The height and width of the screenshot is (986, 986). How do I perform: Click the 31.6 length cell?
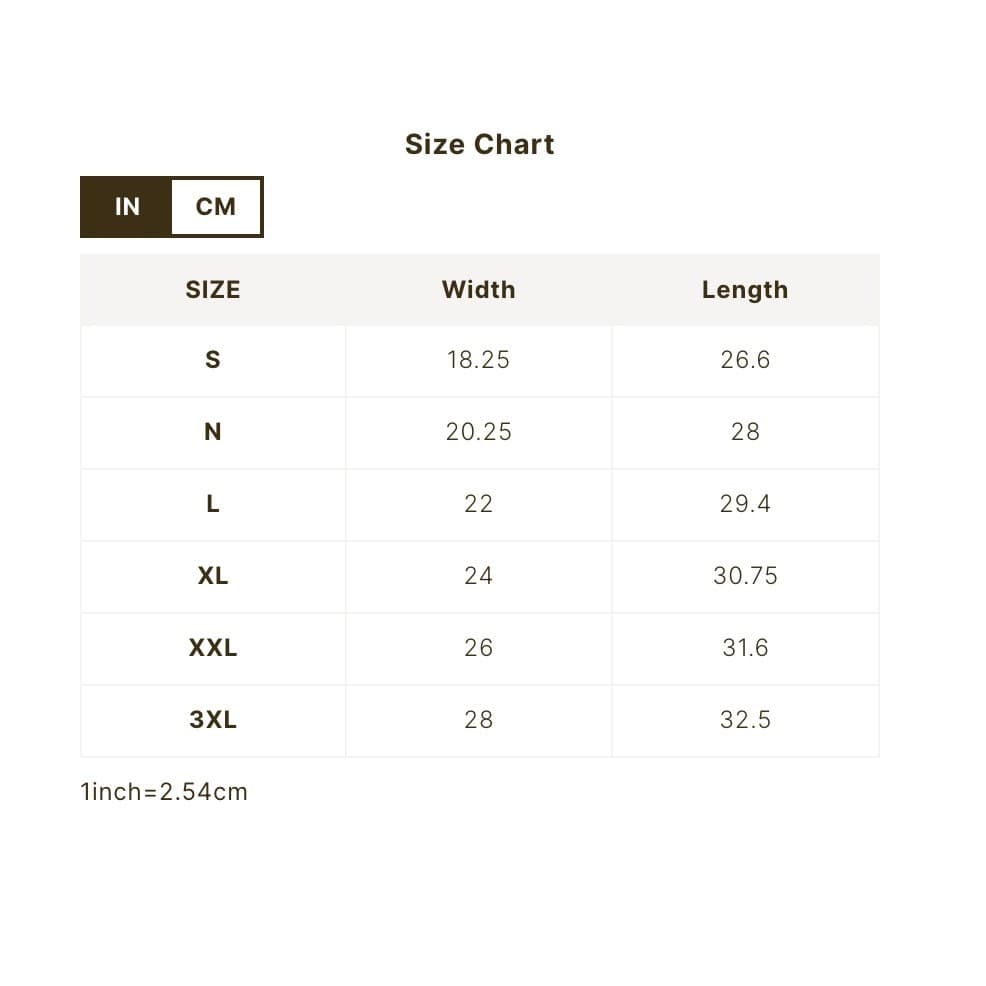click(x=745, y=648)
